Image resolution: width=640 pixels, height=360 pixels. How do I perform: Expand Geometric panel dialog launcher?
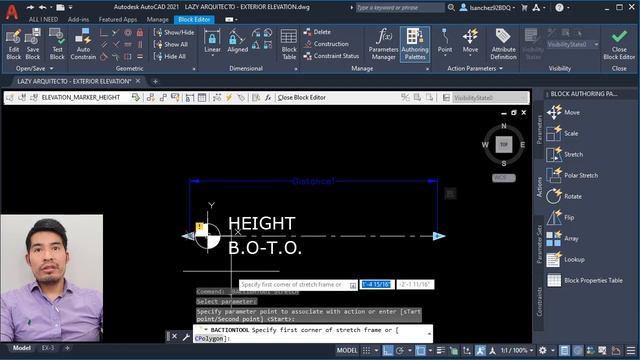pyautogui.click(x=194, y=69)
